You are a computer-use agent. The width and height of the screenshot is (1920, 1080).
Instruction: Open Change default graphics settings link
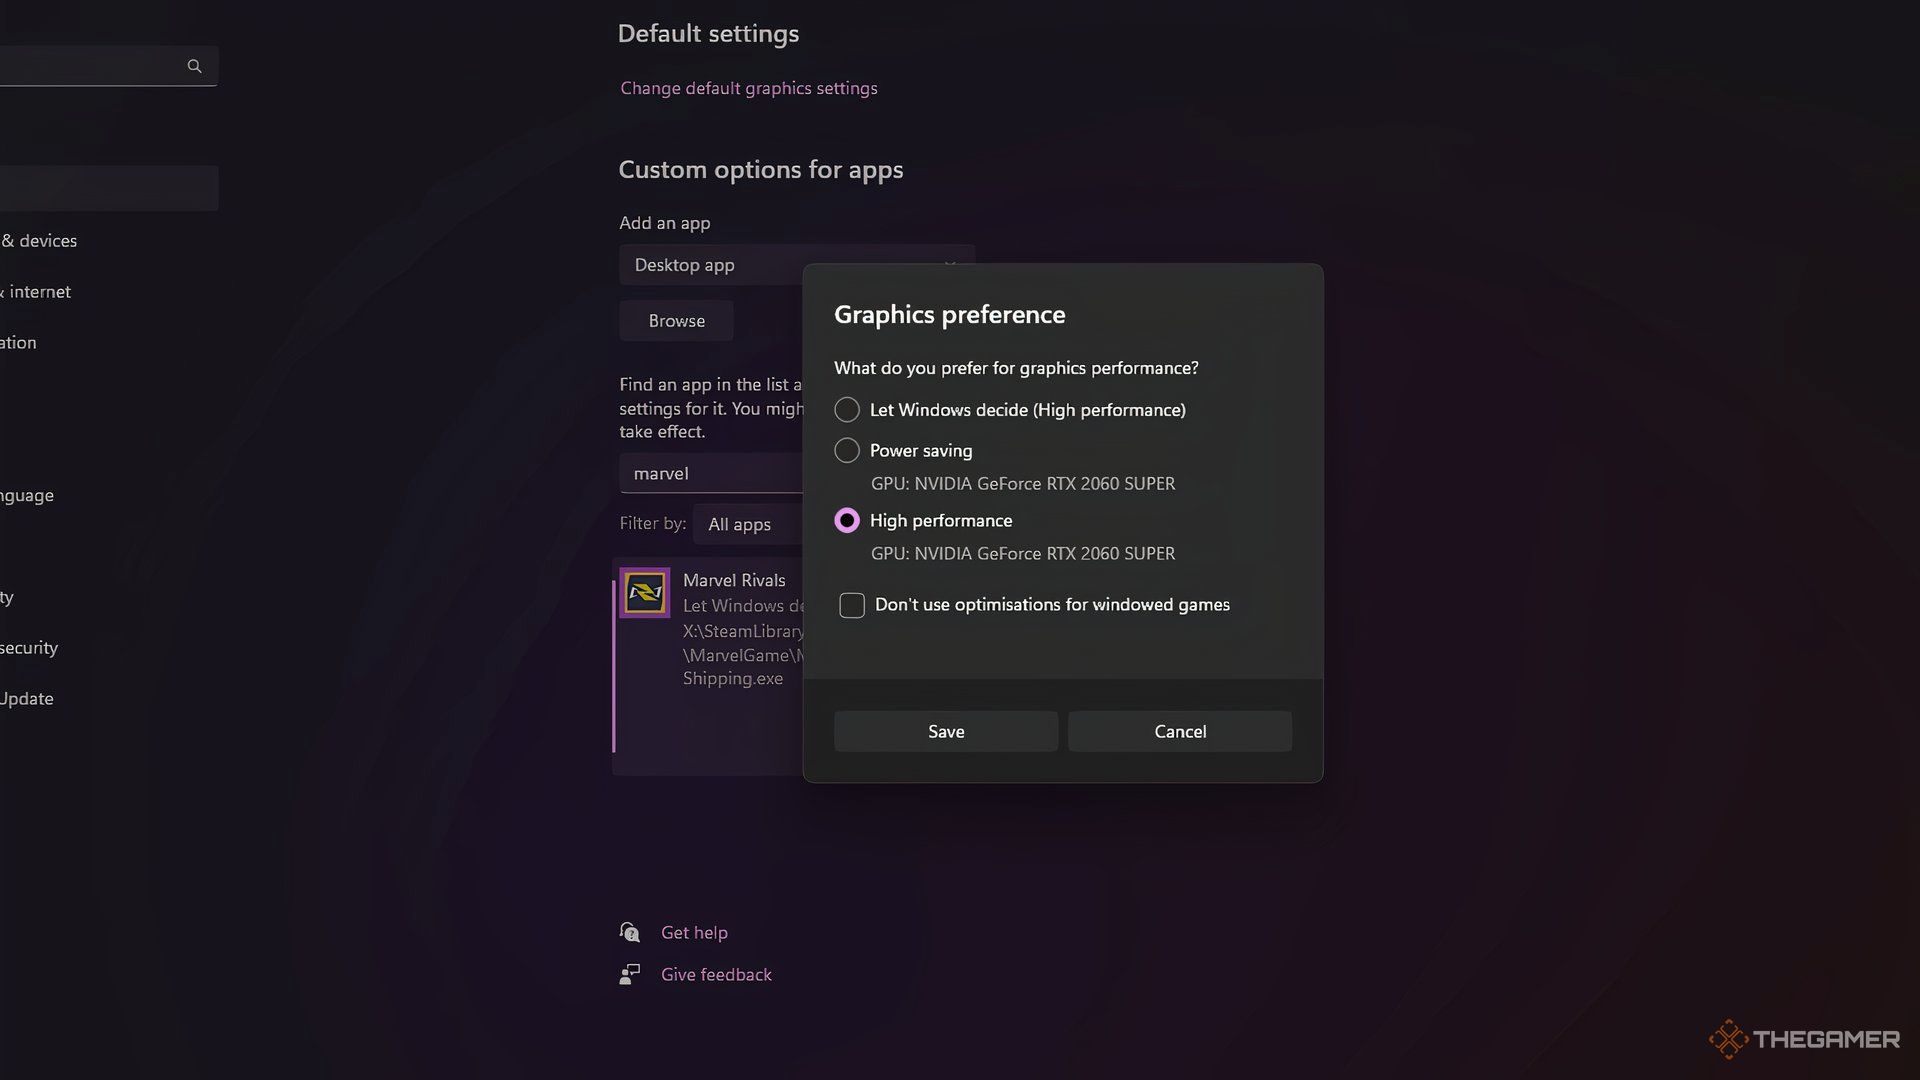(x=749, y=88)
